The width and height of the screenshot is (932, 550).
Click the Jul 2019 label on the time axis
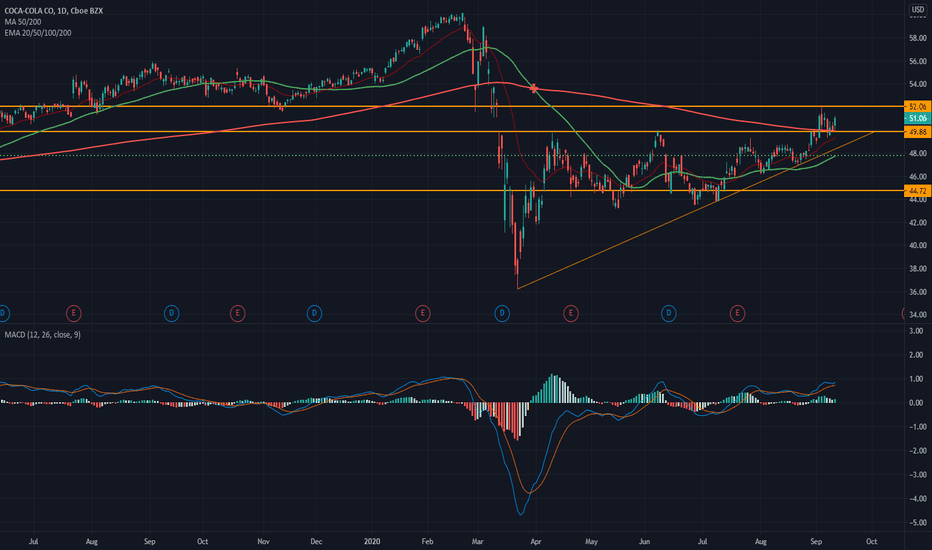(x=33, y=542)
